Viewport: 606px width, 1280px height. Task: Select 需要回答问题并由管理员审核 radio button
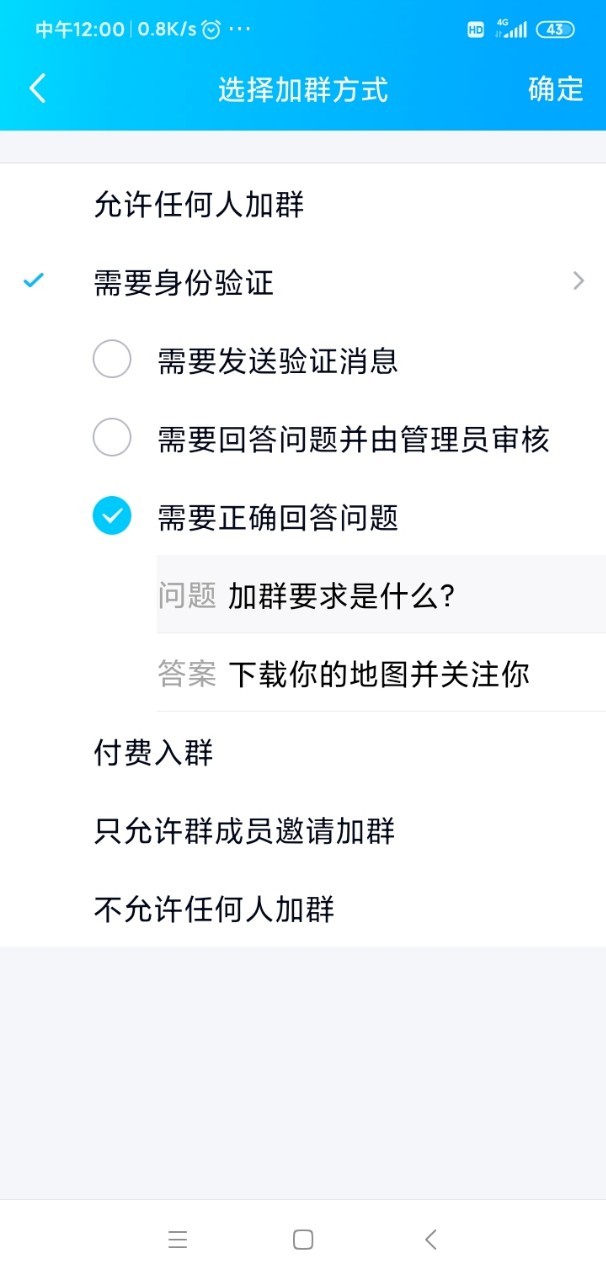[112, 438]
